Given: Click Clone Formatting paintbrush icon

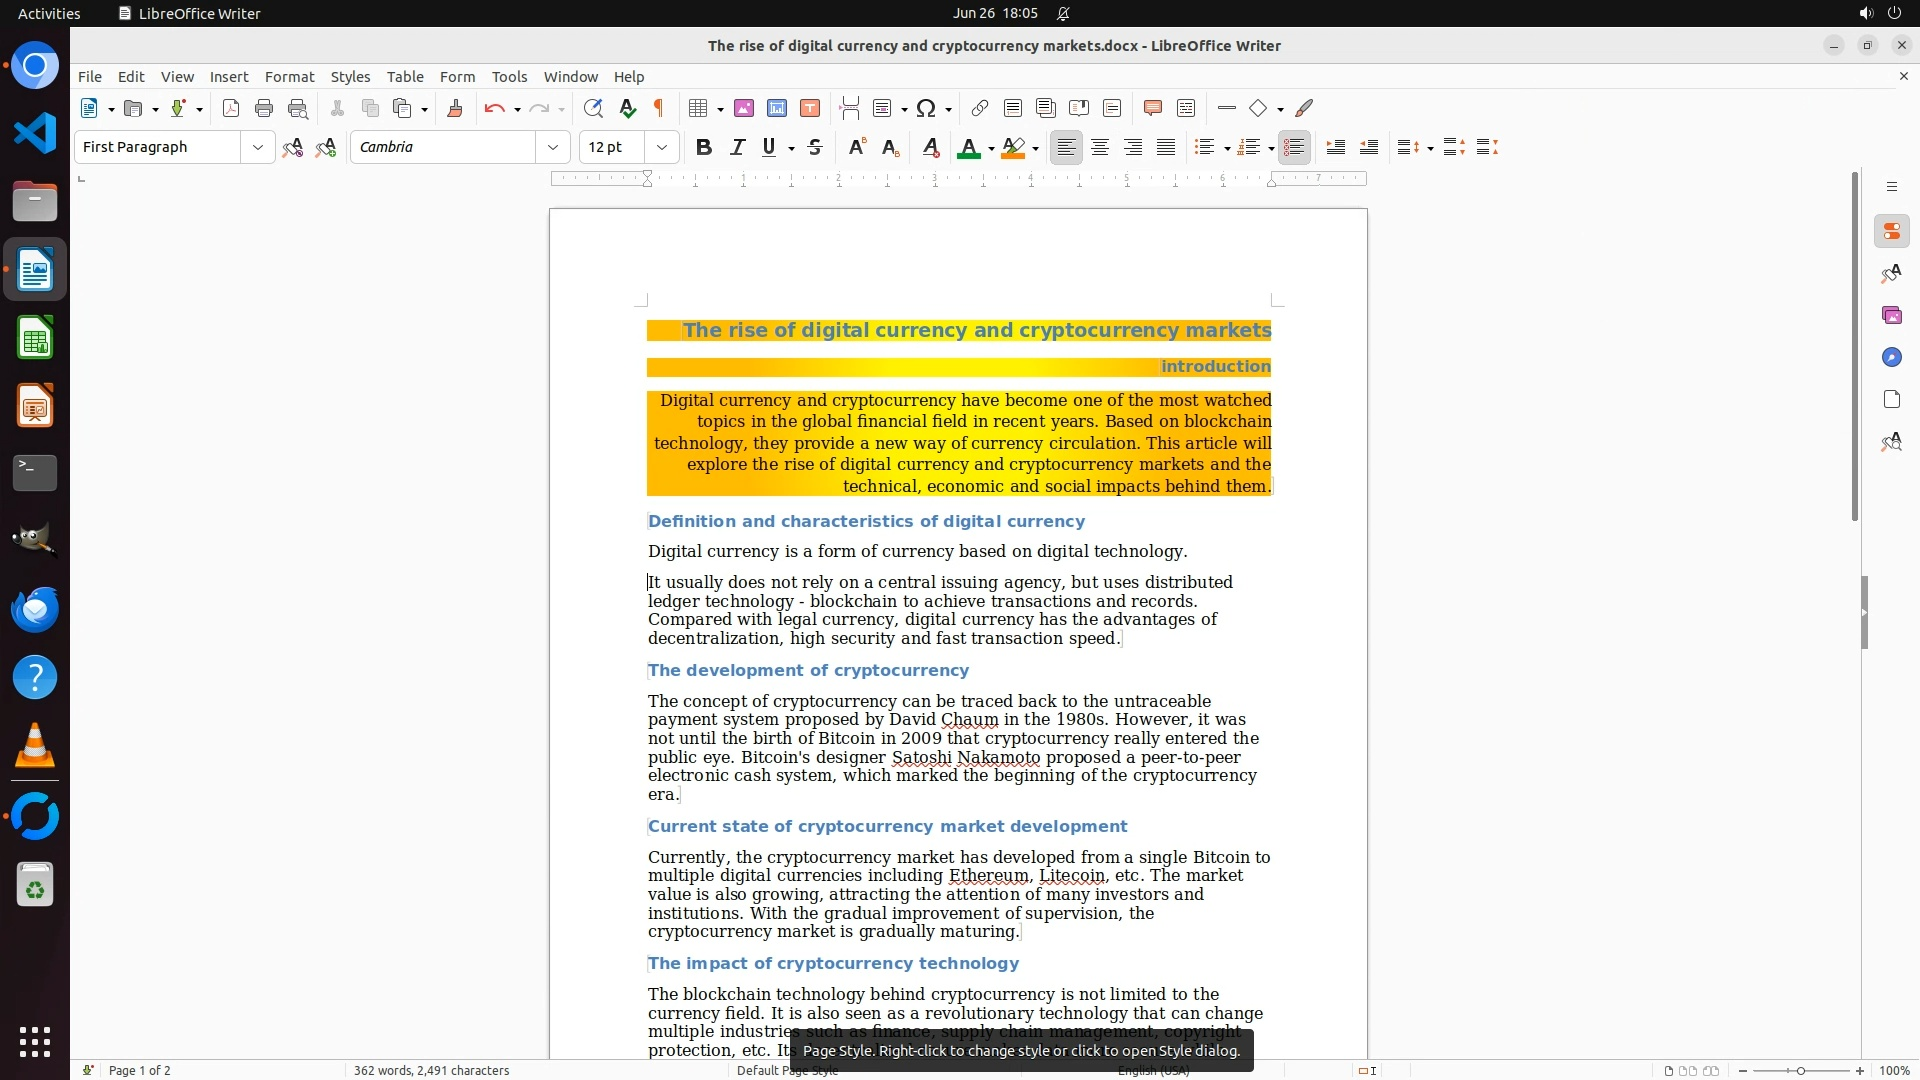Looking at the screenshot, I should tap(455, 109).
